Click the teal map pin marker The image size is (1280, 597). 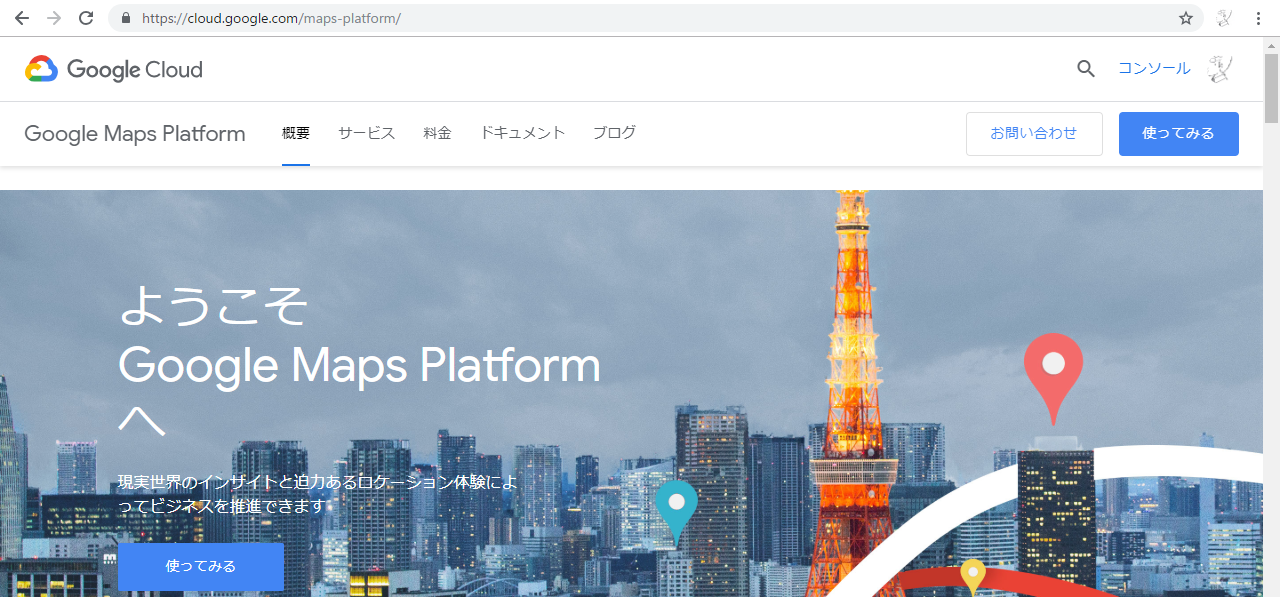pyautogui.click(x=676, y=511)
